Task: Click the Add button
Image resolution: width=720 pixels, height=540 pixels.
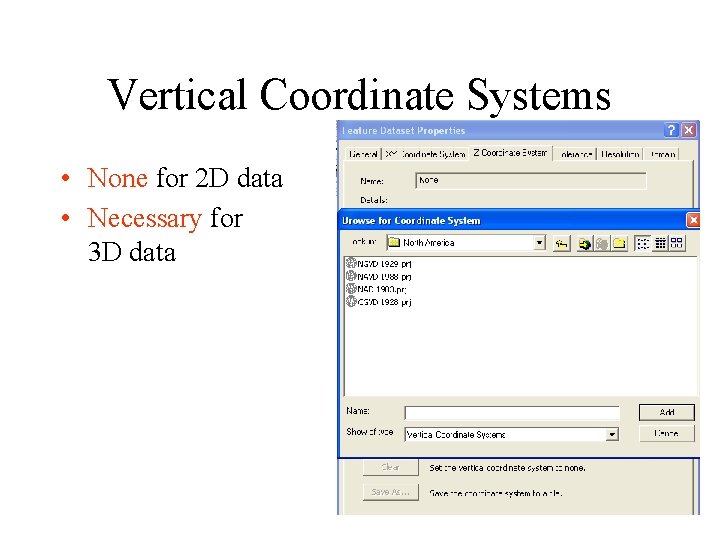Action: 667,412
